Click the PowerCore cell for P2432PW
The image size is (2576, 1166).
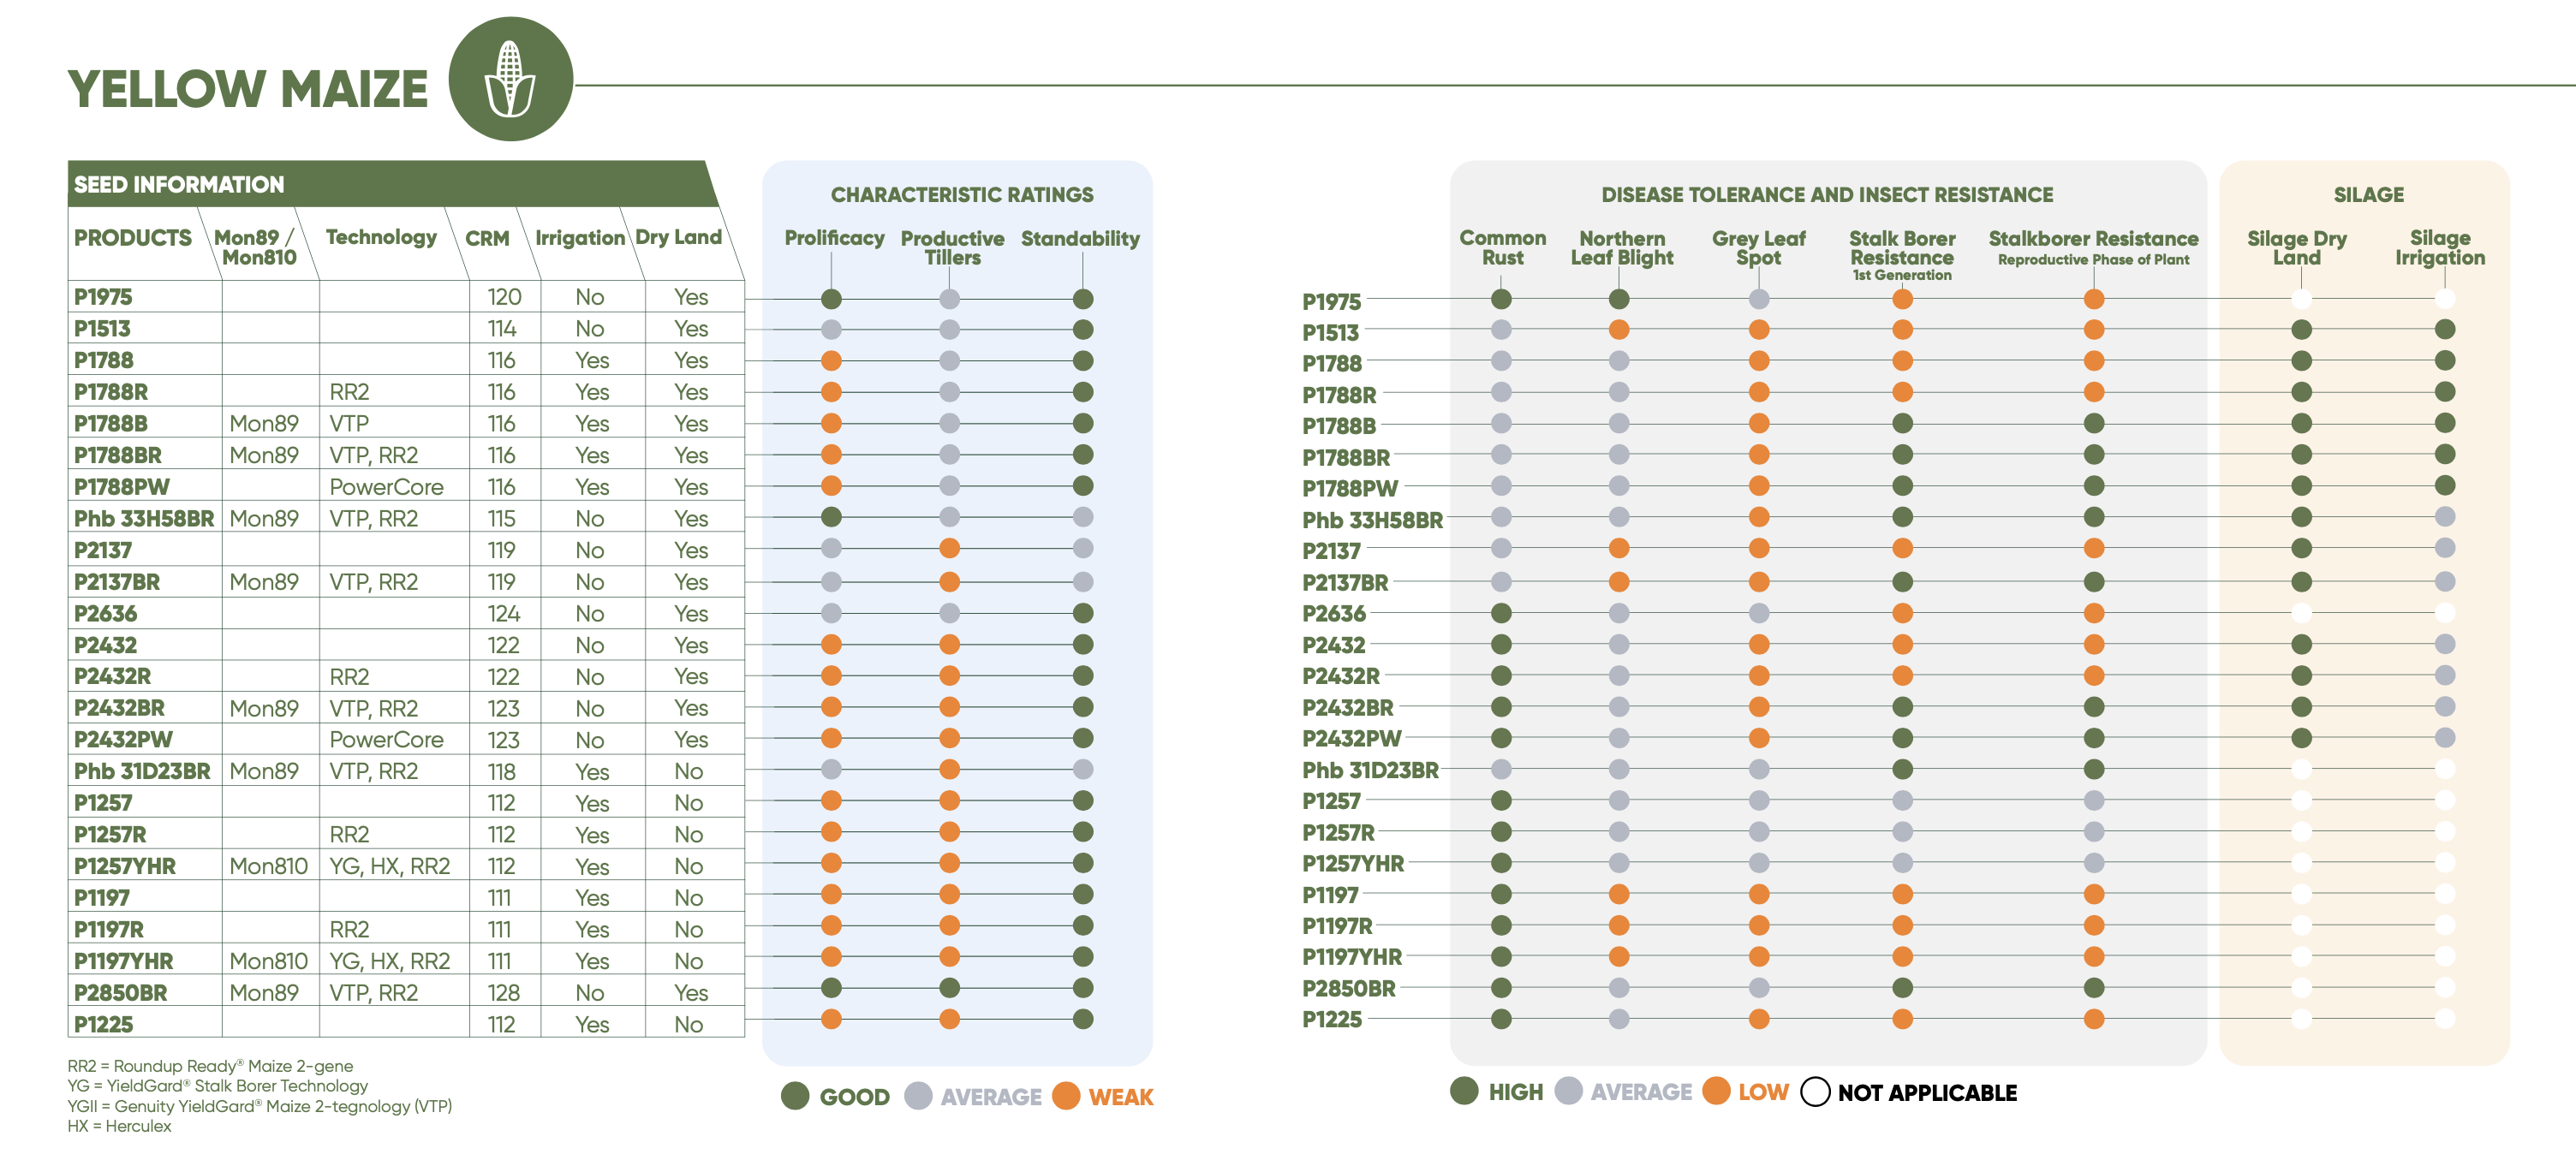(x=386, y=740)
